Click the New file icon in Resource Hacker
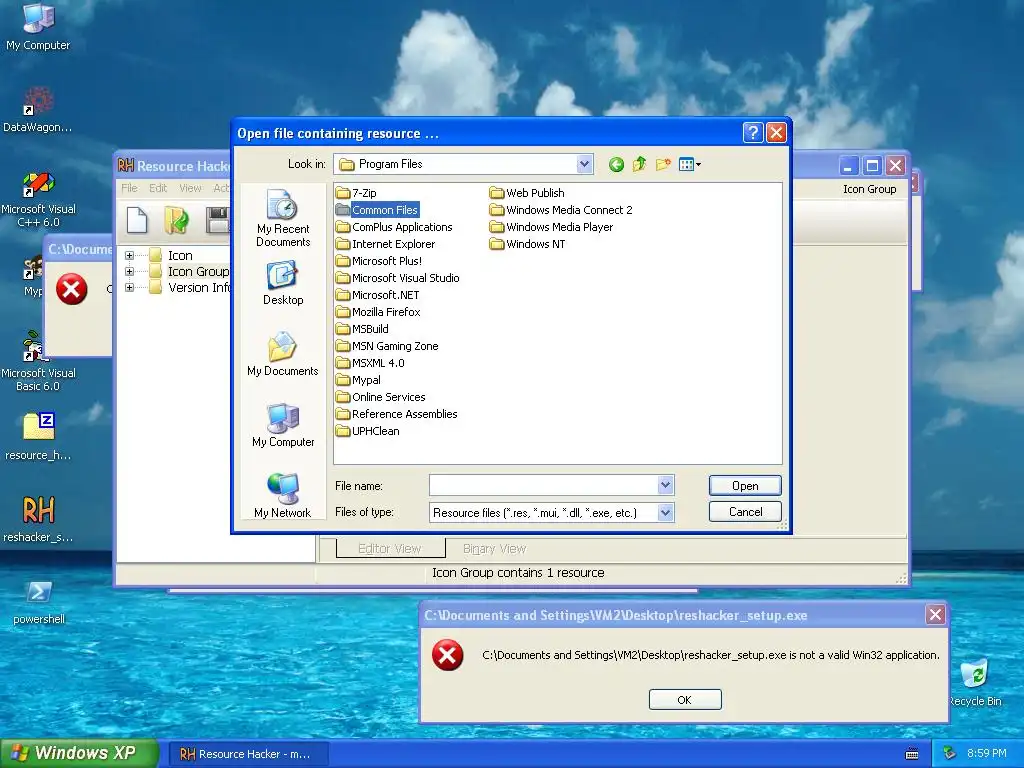This screenshot has width=1024, height=768. point(136,220)
